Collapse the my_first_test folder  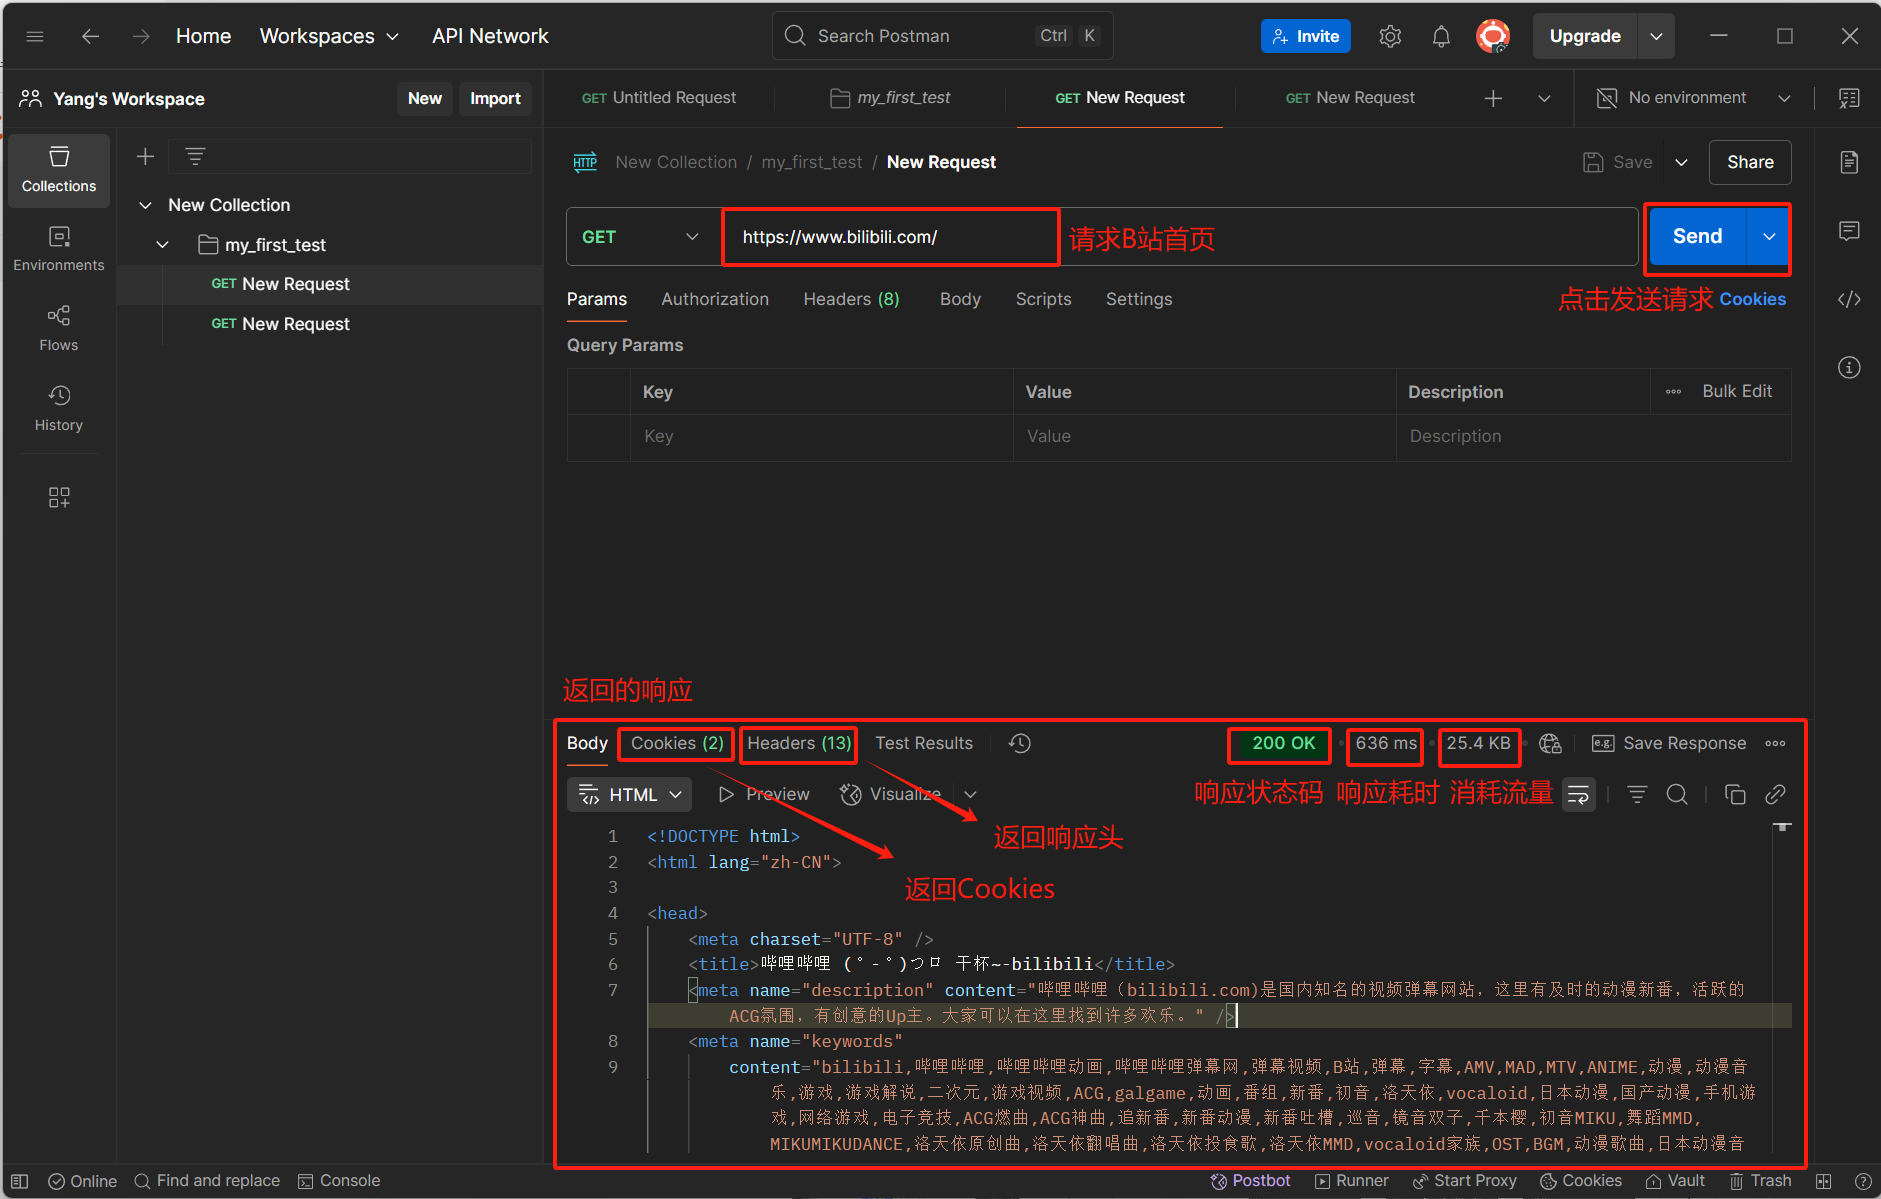pyautogui.click(x=162, y=245)
